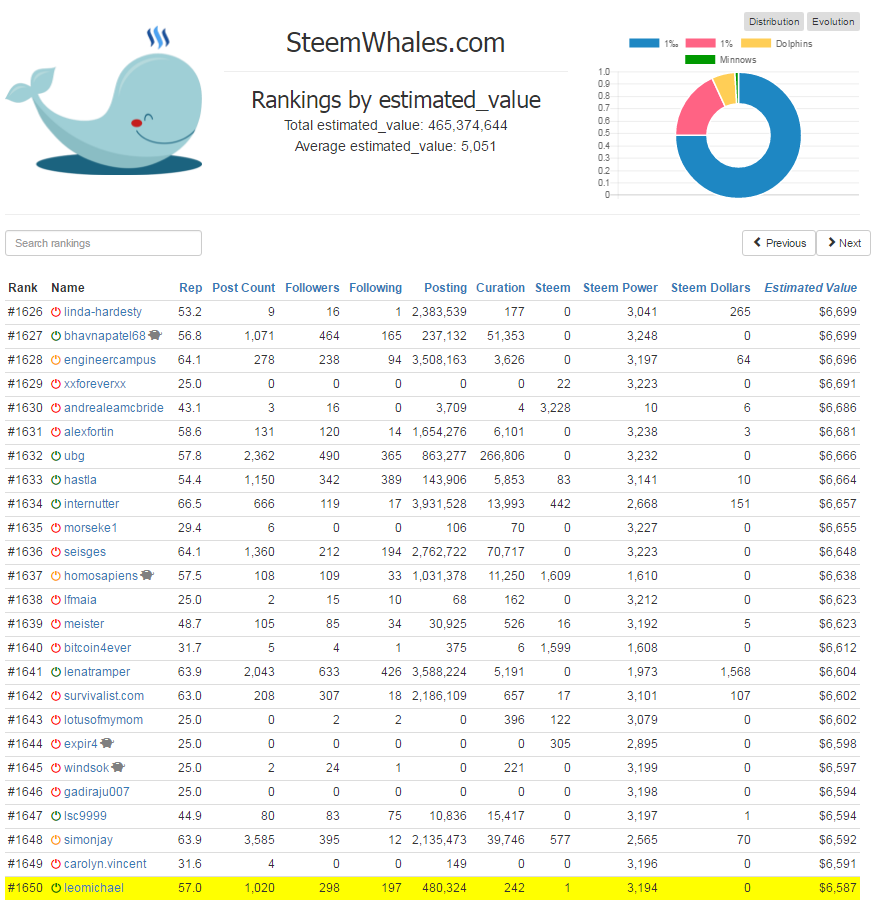
Task: Click the whale badge next to homosapiens
Action: [x=147, y=575]
